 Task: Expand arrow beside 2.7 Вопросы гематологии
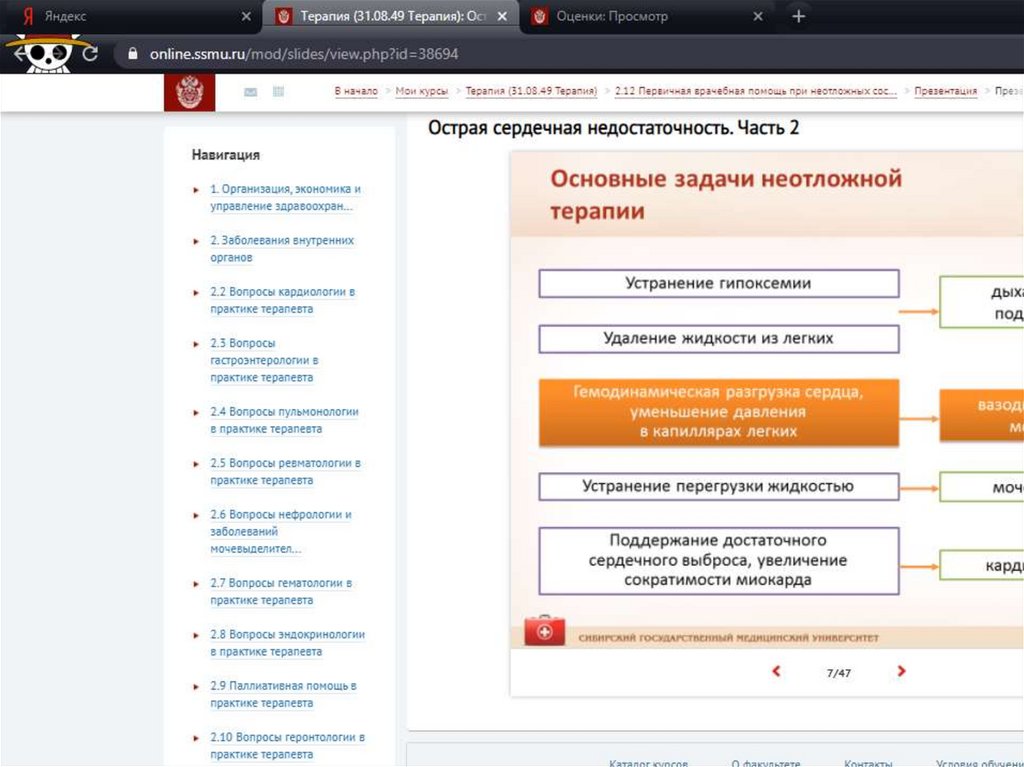tap(196, 584)
